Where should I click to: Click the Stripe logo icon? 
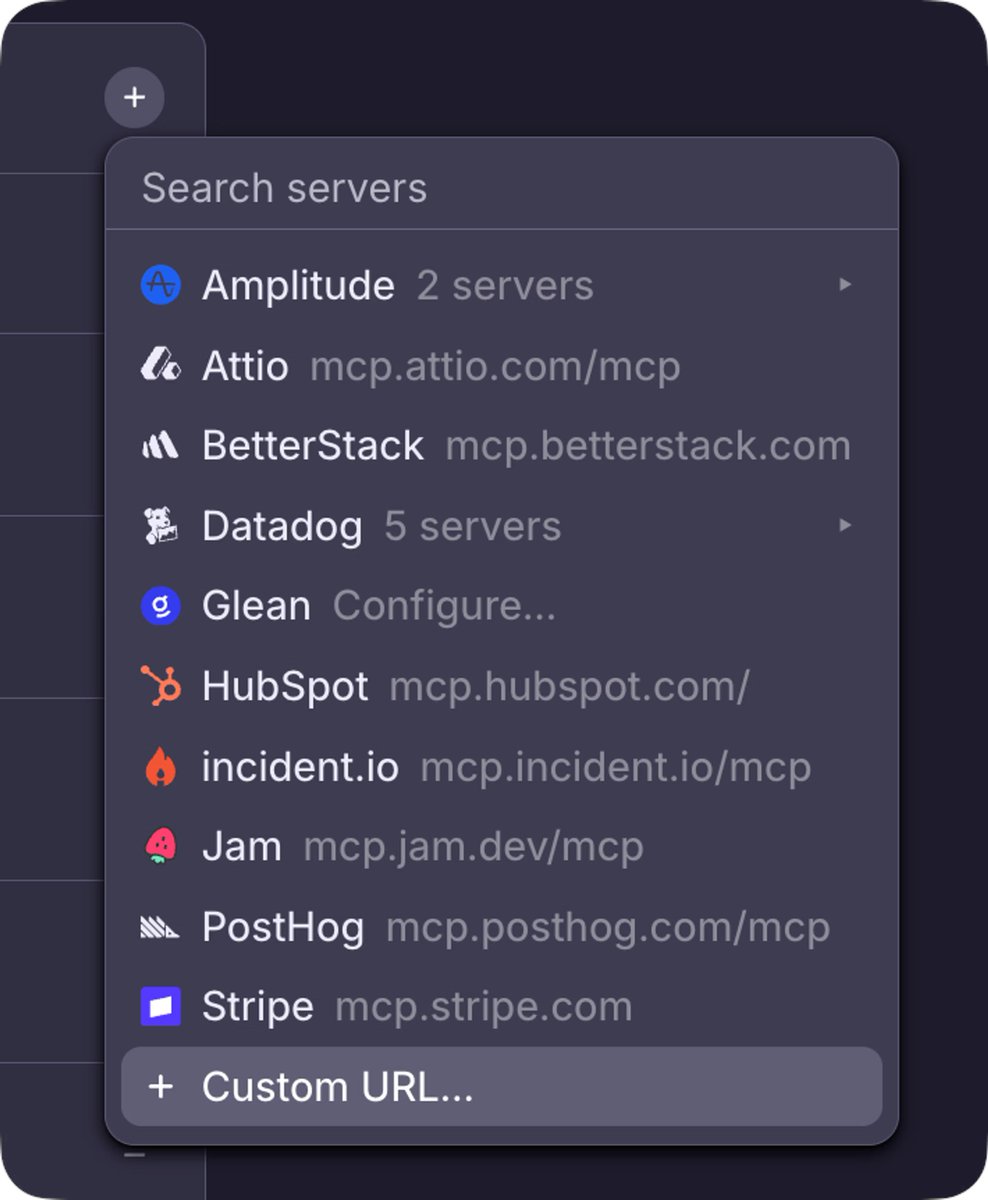(160, 1007)
